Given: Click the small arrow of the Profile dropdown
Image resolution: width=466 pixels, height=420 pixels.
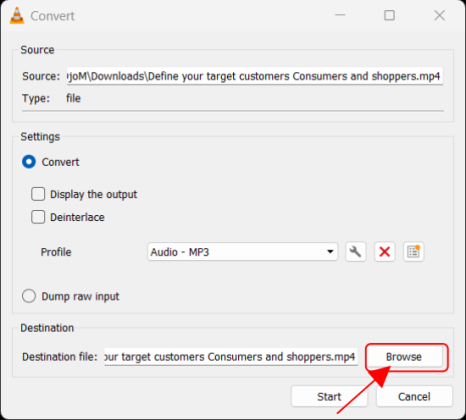Looking at the screenshot, I should (330, 252).
